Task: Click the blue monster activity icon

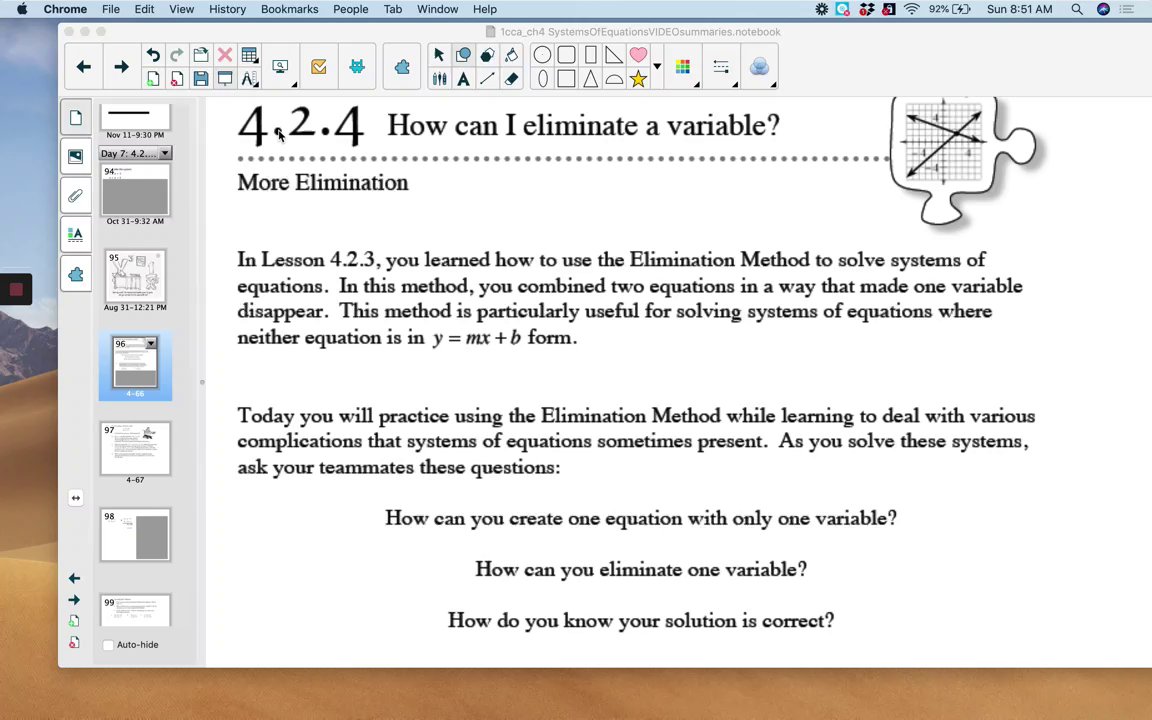Action: (x=357, y=67)
